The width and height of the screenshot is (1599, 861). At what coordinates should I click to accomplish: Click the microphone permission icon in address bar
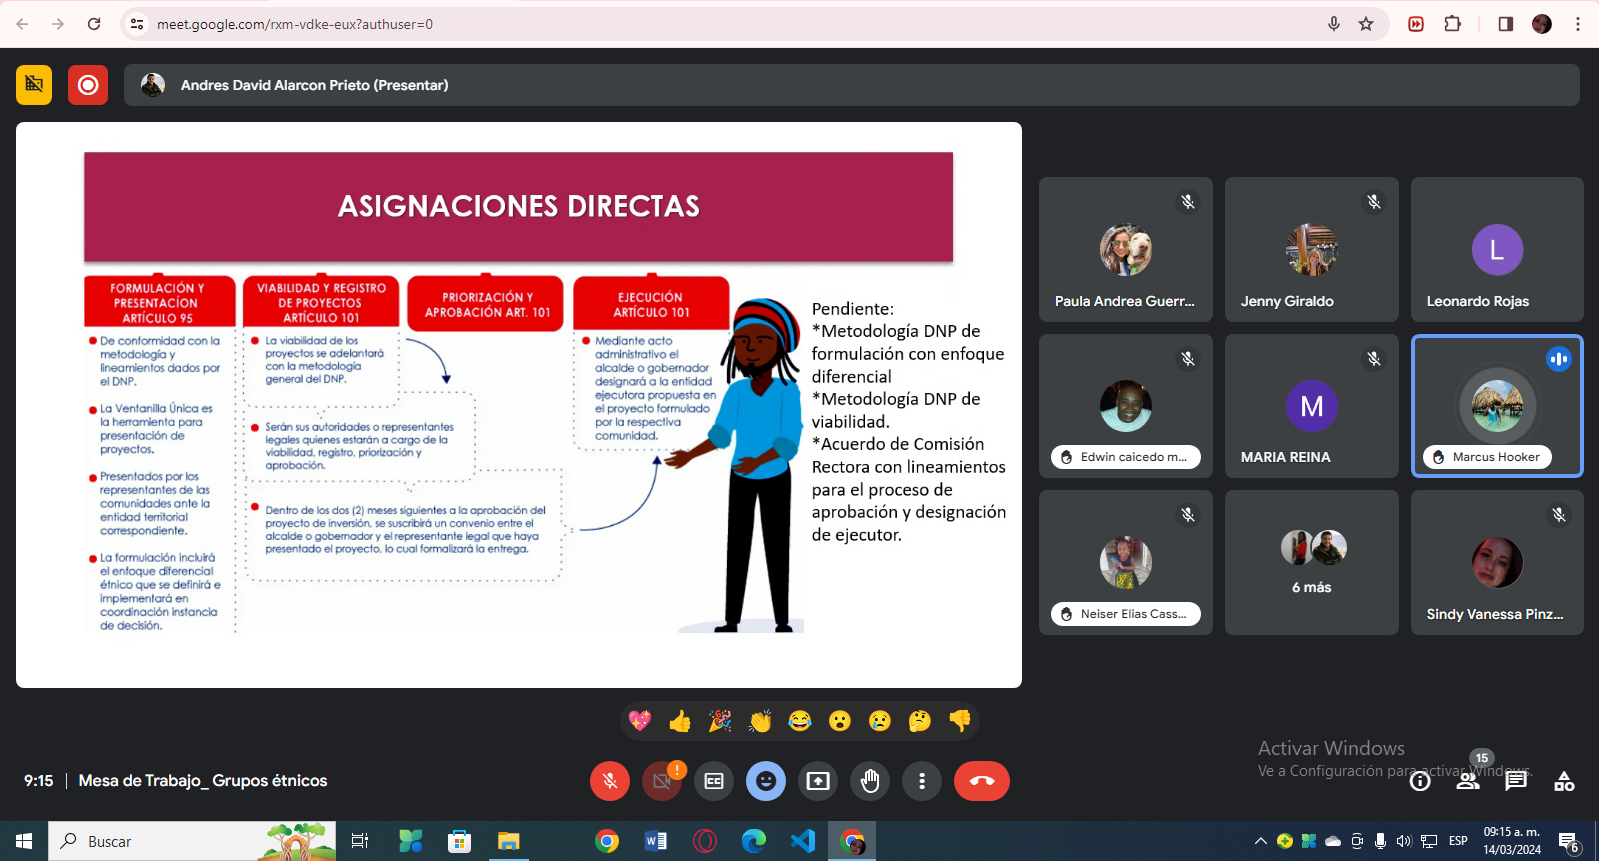click(1334, 24)
